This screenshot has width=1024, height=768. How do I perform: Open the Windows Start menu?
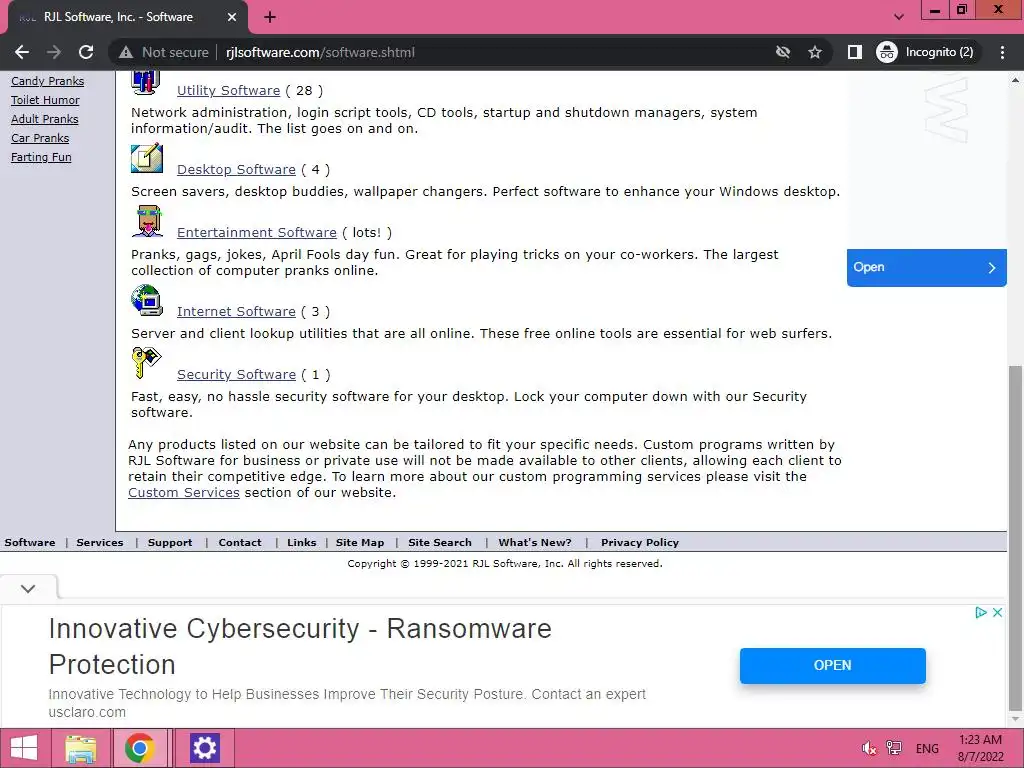[24, 748]
